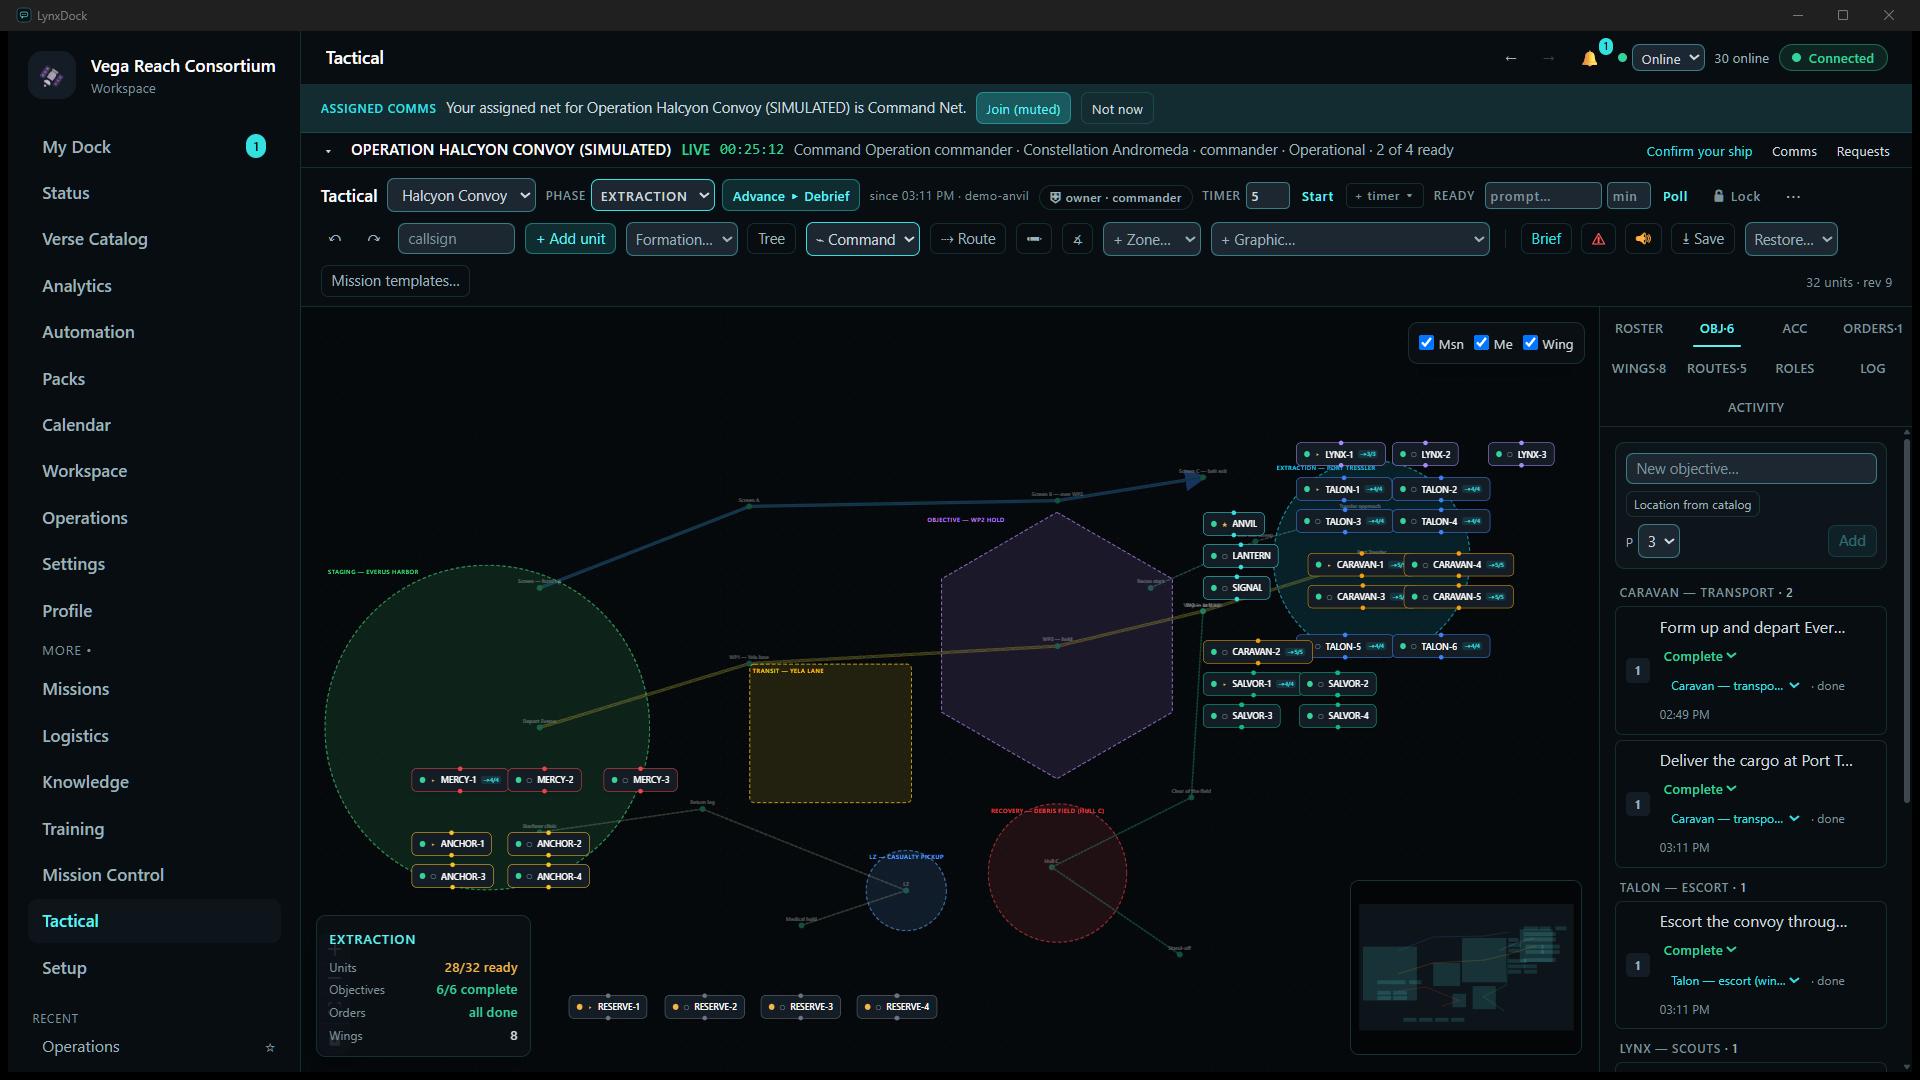
Task: Select the SIGNAL unit node
Action: [1237, 587]
